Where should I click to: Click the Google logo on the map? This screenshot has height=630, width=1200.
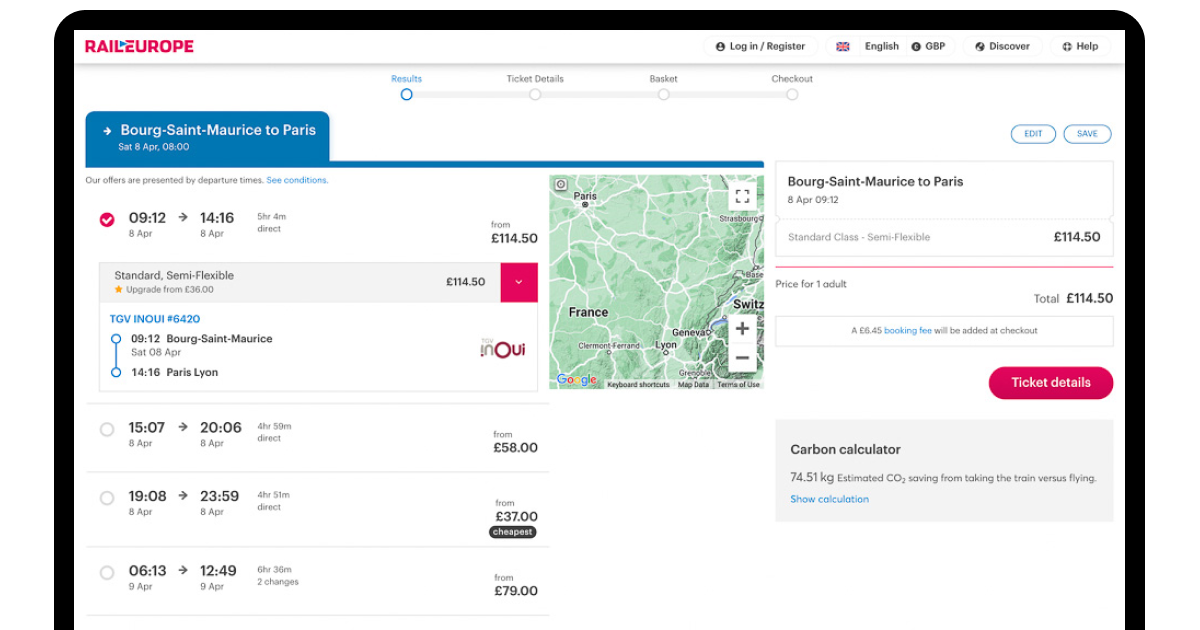tap(576, 380)
